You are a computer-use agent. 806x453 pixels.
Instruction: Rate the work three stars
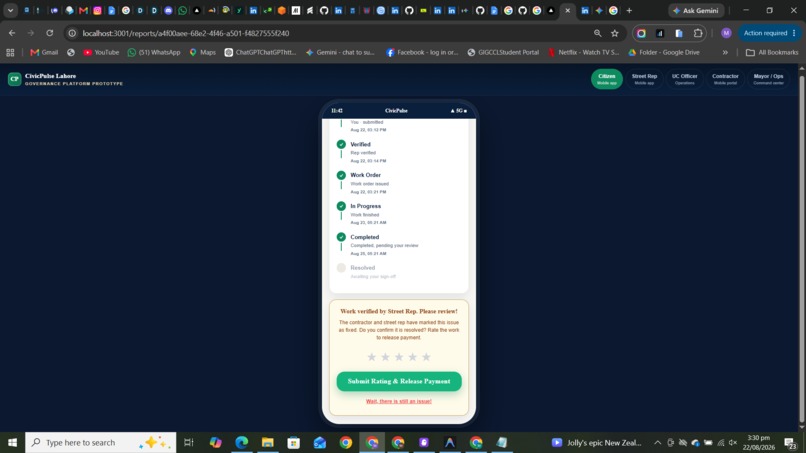pyautogui.click(x=399, y=357)
